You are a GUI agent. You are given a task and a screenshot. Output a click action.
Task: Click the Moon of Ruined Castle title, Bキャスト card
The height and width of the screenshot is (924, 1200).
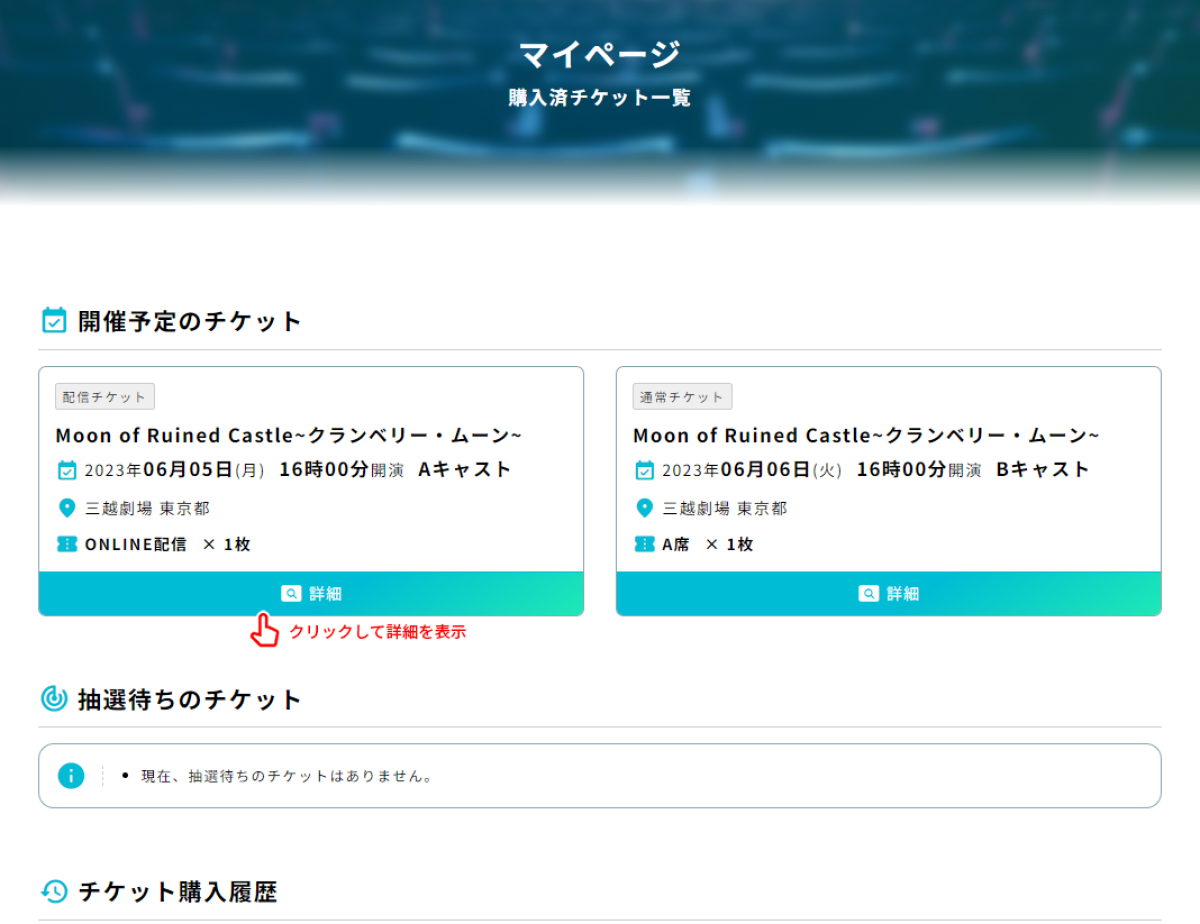tap(866, 435)
